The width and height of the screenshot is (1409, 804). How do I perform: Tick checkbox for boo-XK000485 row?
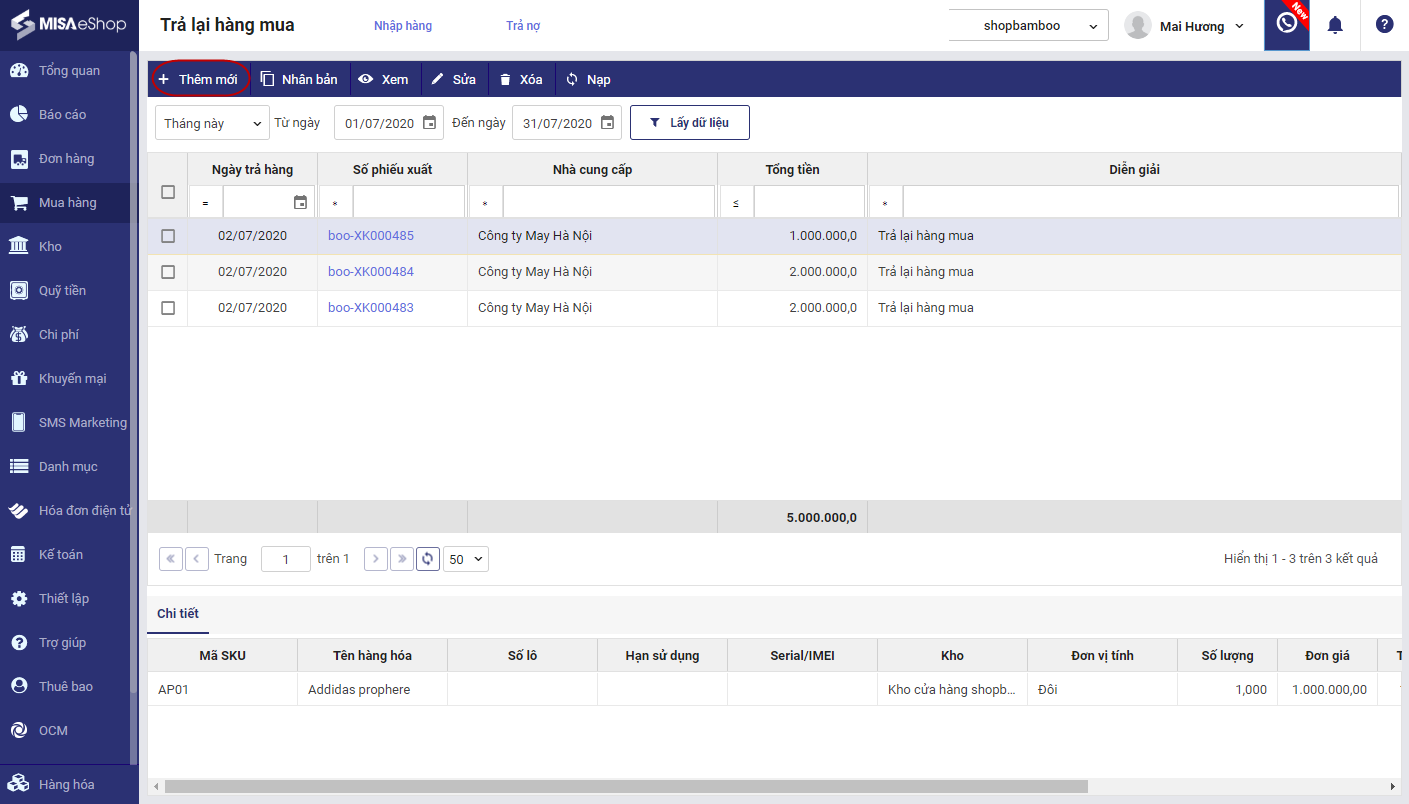tap(168, 236)
